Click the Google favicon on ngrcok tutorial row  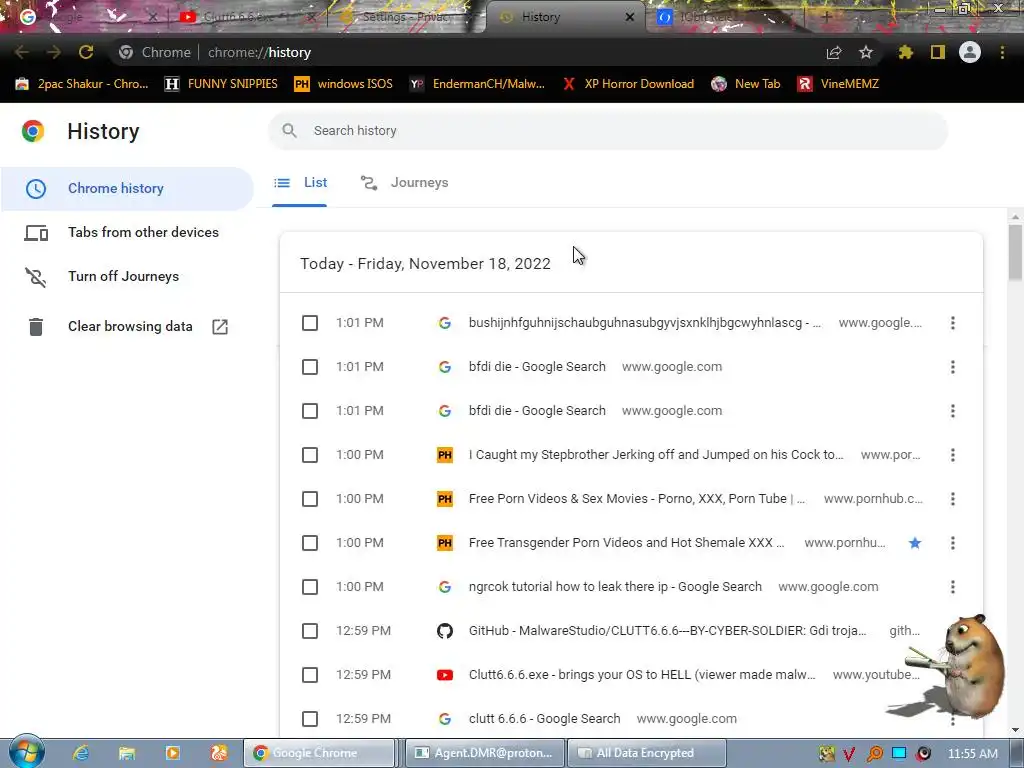click(445, 586)
